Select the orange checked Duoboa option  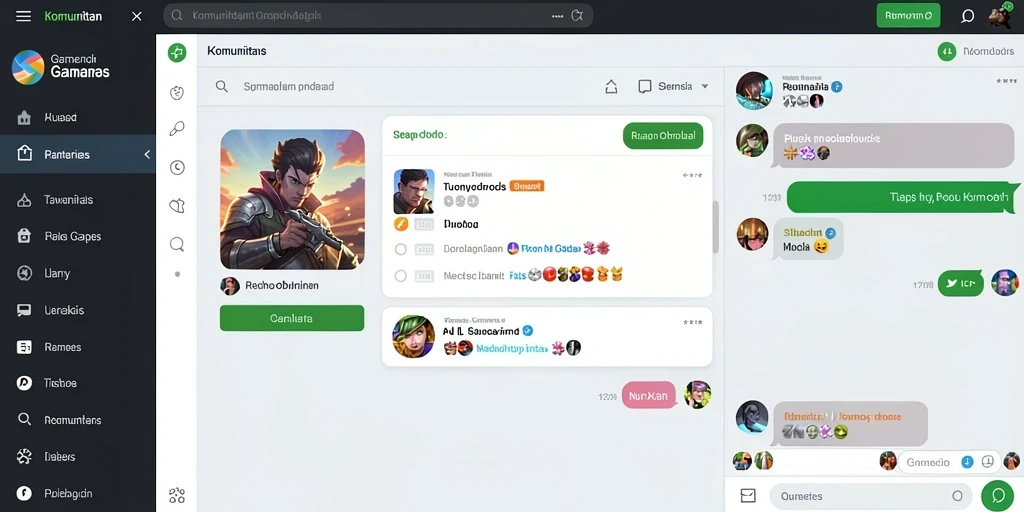(401, 224)
